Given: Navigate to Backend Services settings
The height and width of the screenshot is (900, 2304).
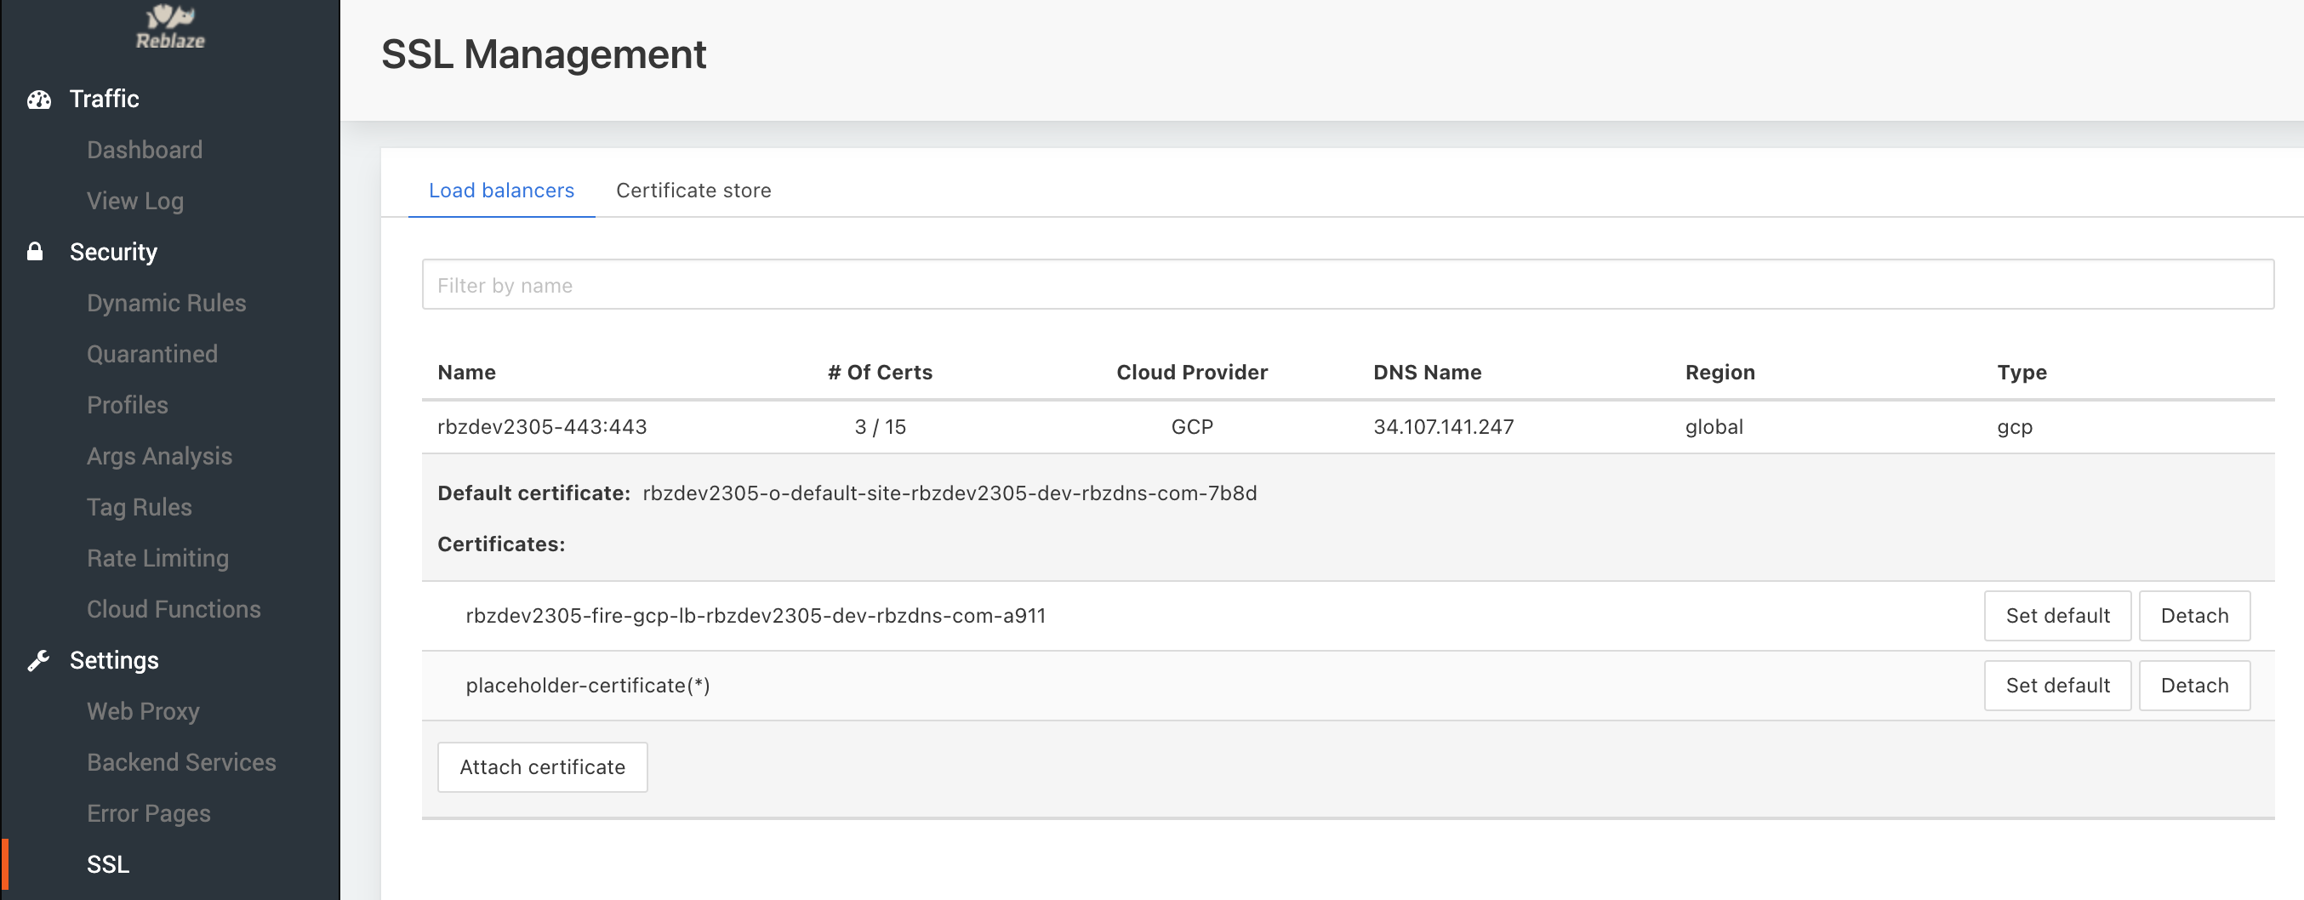Looking at the screenshot, I should (181, 762).
